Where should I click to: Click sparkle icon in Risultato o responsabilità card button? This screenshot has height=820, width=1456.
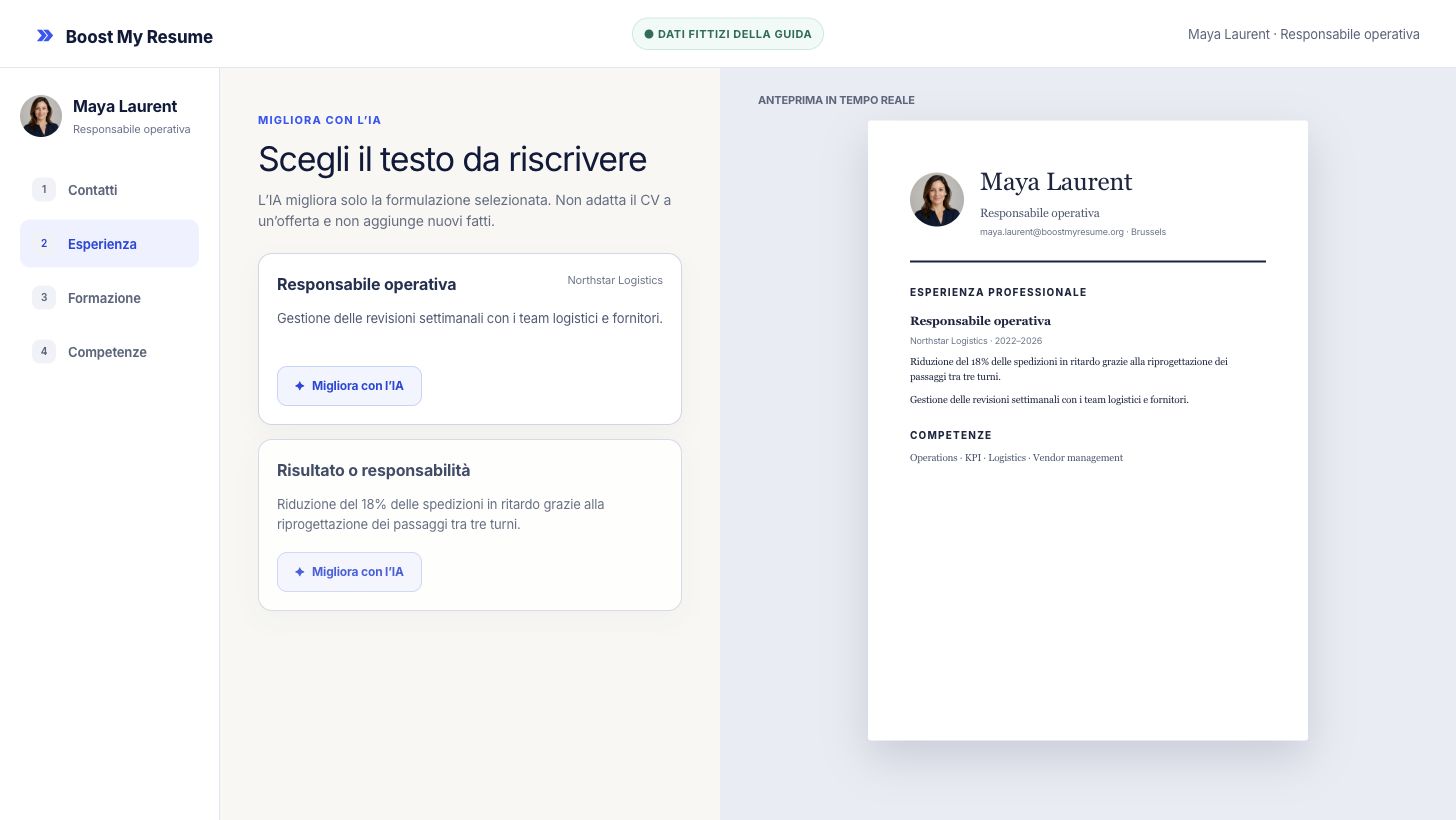point(299,572)
